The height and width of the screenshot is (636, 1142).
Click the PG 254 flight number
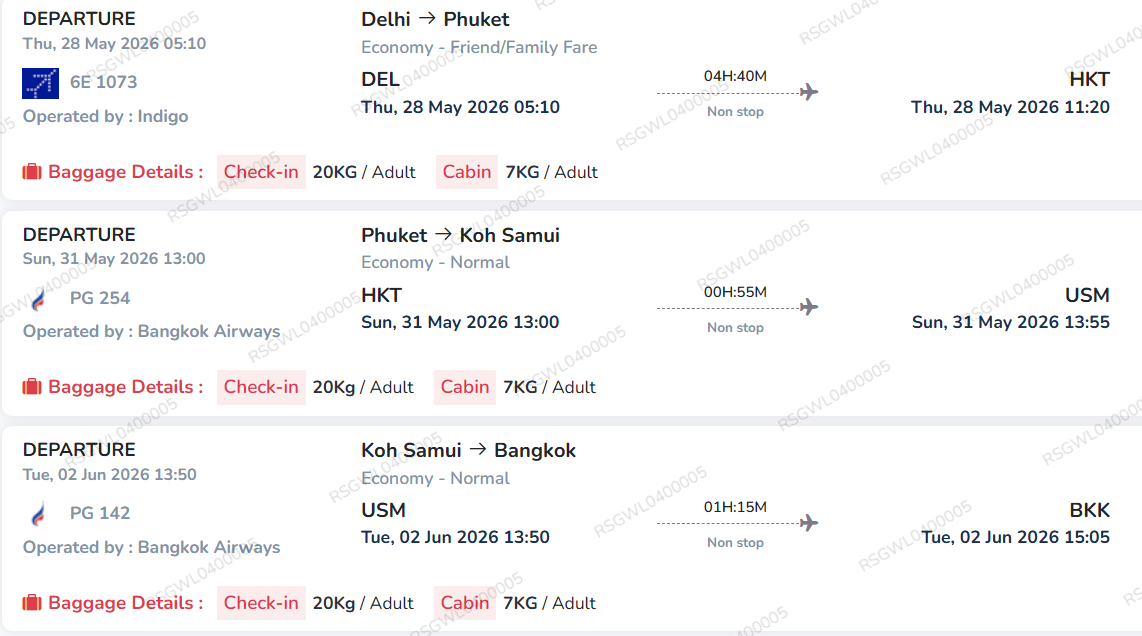point(100,298)
